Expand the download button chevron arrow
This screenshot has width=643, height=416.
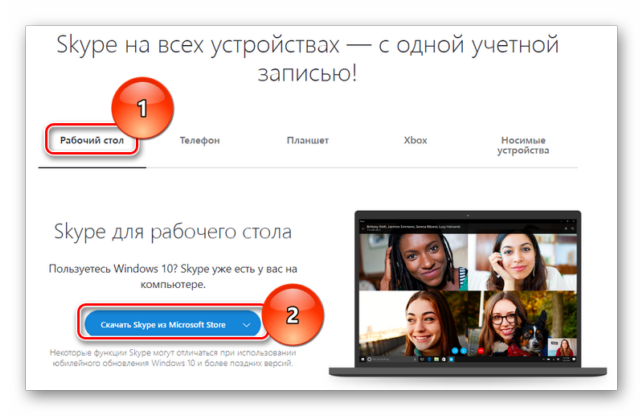[246, 325]
